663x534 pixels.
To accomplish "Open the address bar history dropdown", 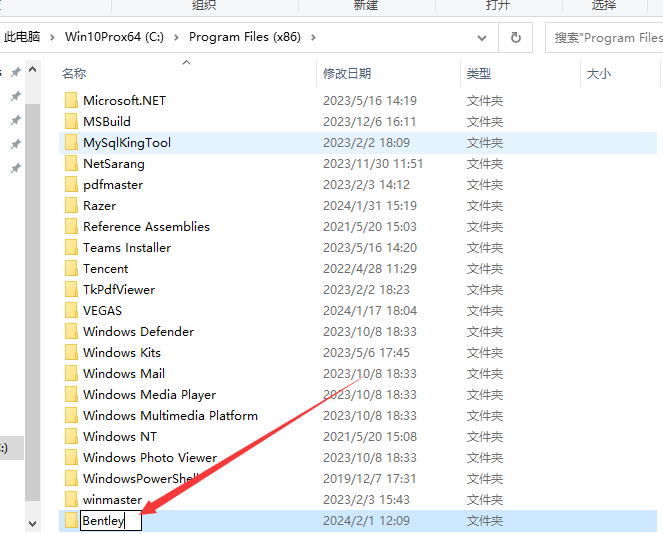I will (x=482, y=38).
